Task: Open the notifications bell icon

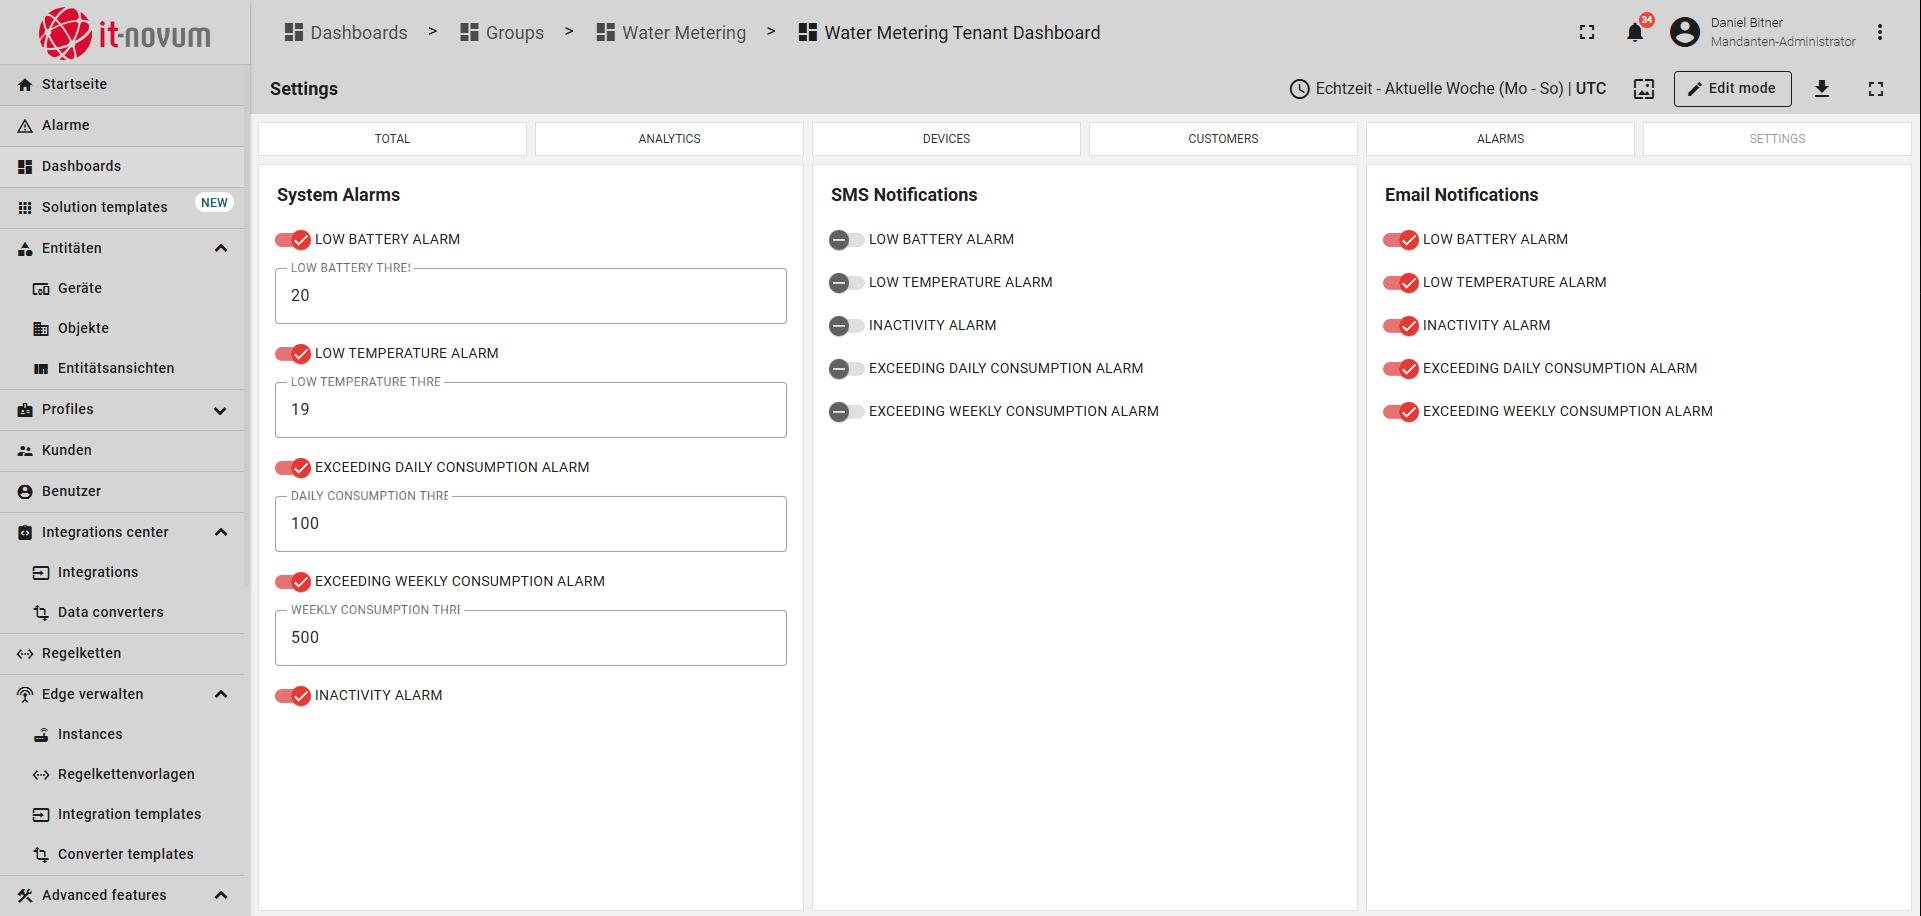Action: click(x=1634, y=33)
